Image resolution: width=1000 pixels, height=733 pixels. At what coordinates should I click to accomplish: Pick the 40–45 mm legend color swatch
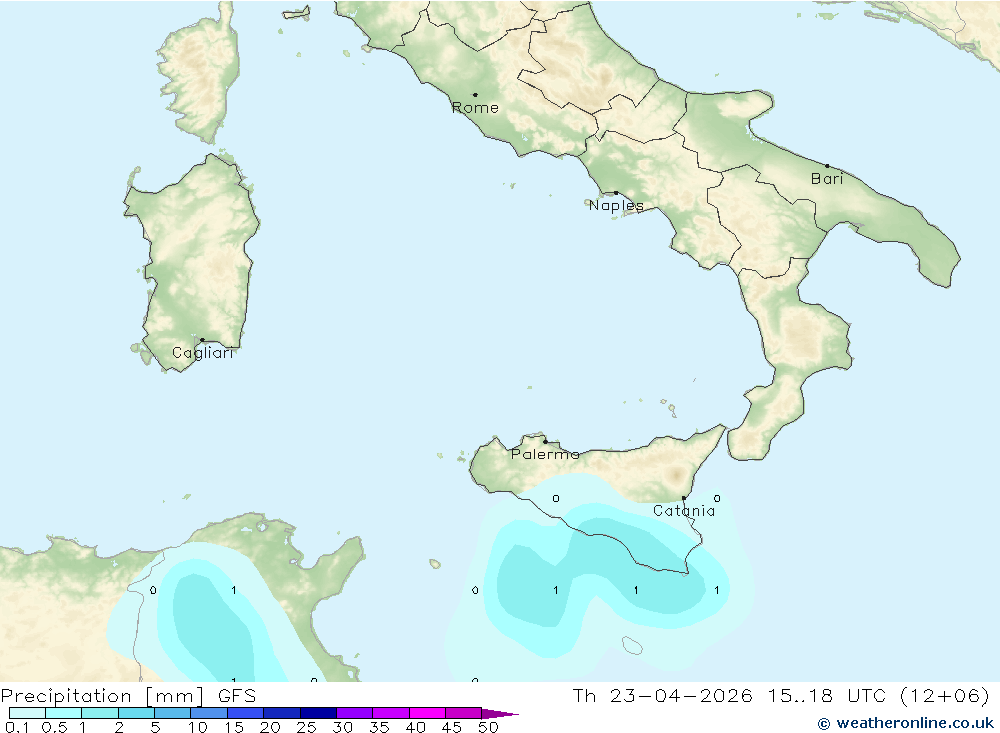click(427, 713)
